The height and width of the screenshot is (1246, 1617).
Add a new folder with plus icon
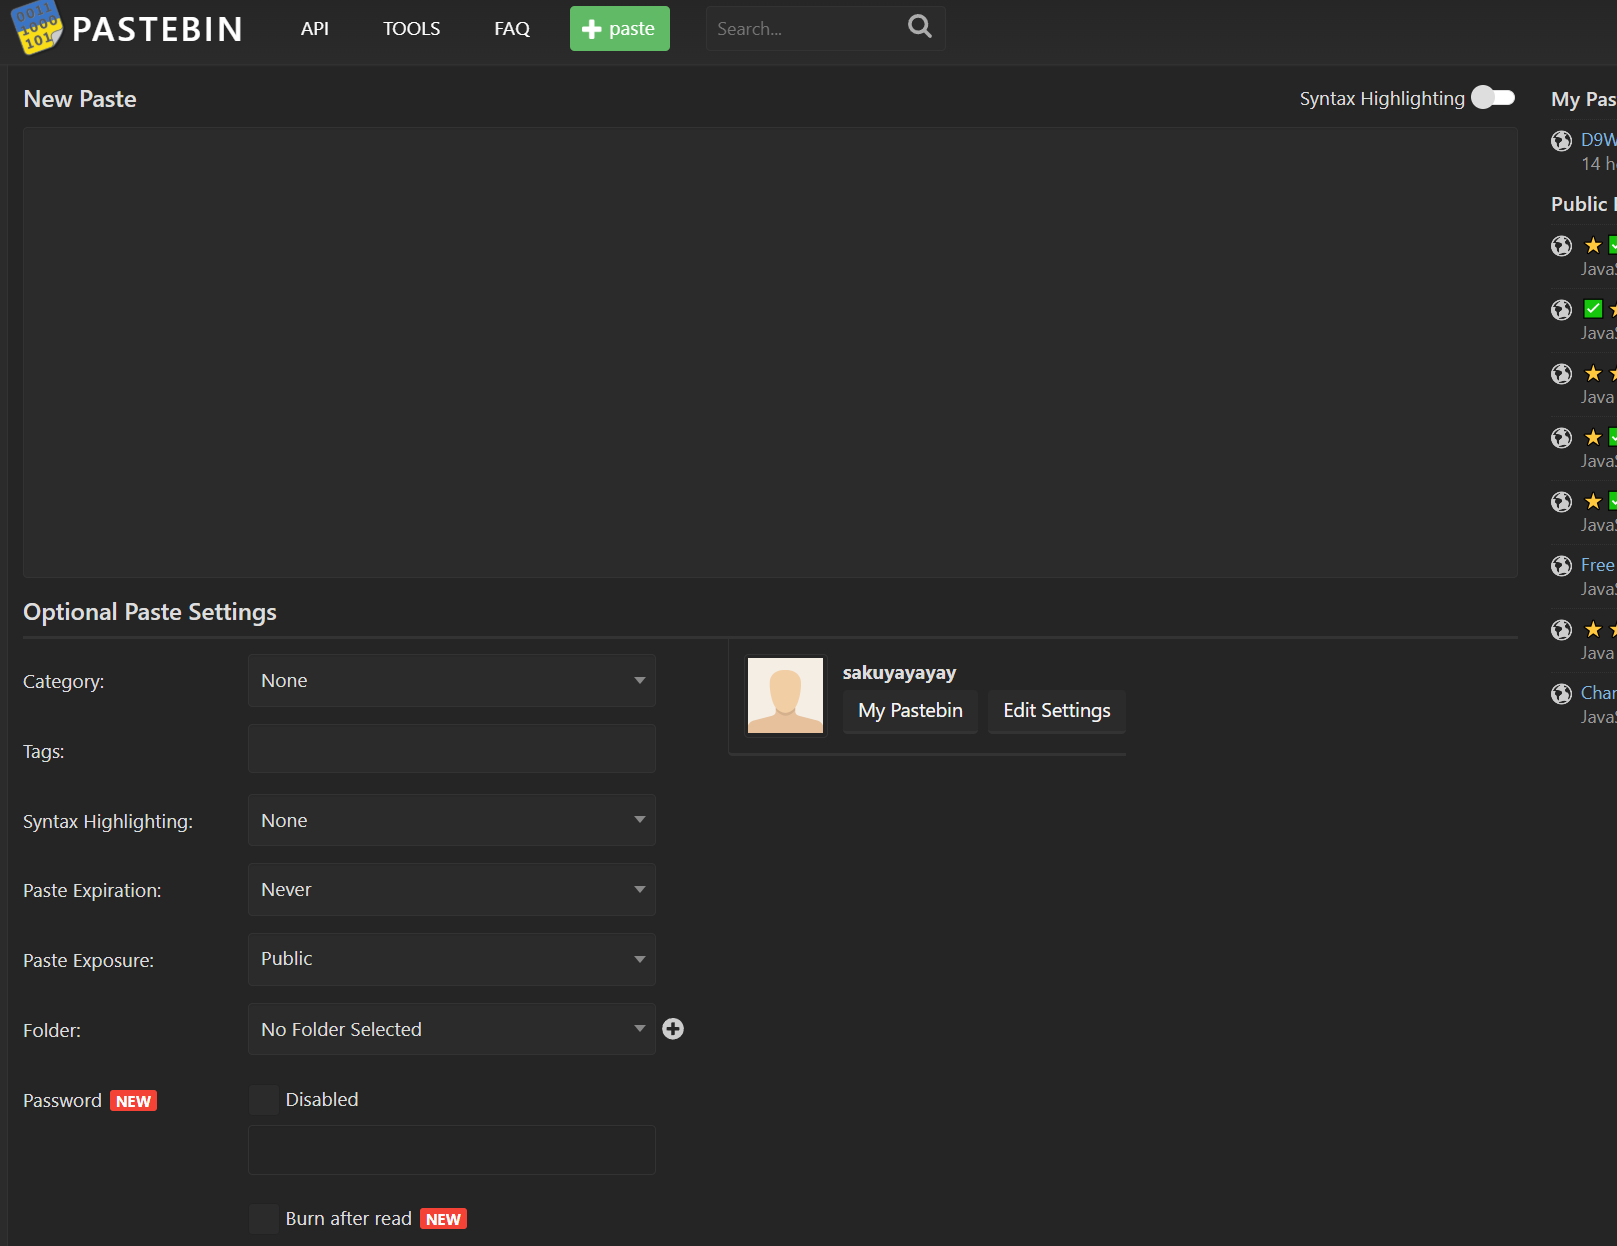click(x=673, y=1029)
